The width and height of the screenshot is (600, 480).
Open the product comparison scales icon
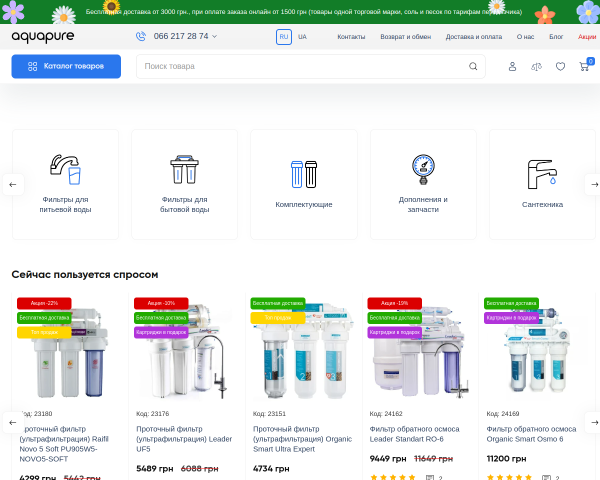click(536, 67)
